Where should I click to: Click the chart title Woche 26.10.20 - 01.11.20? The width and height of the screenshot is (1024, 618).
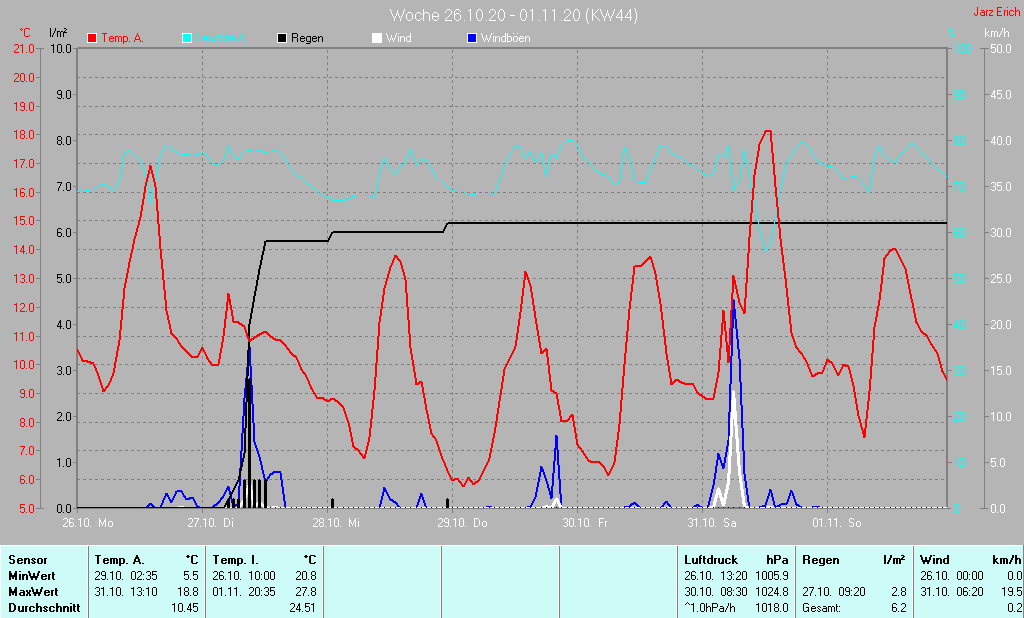tap(513, 15)
